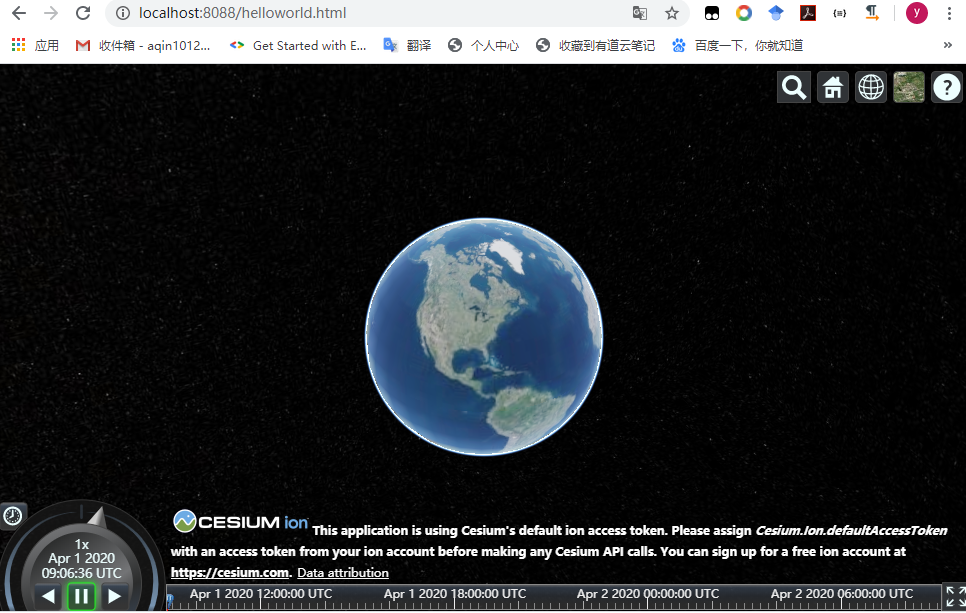
Task: Reload the helloworld.html page
Action: point(82,14)
